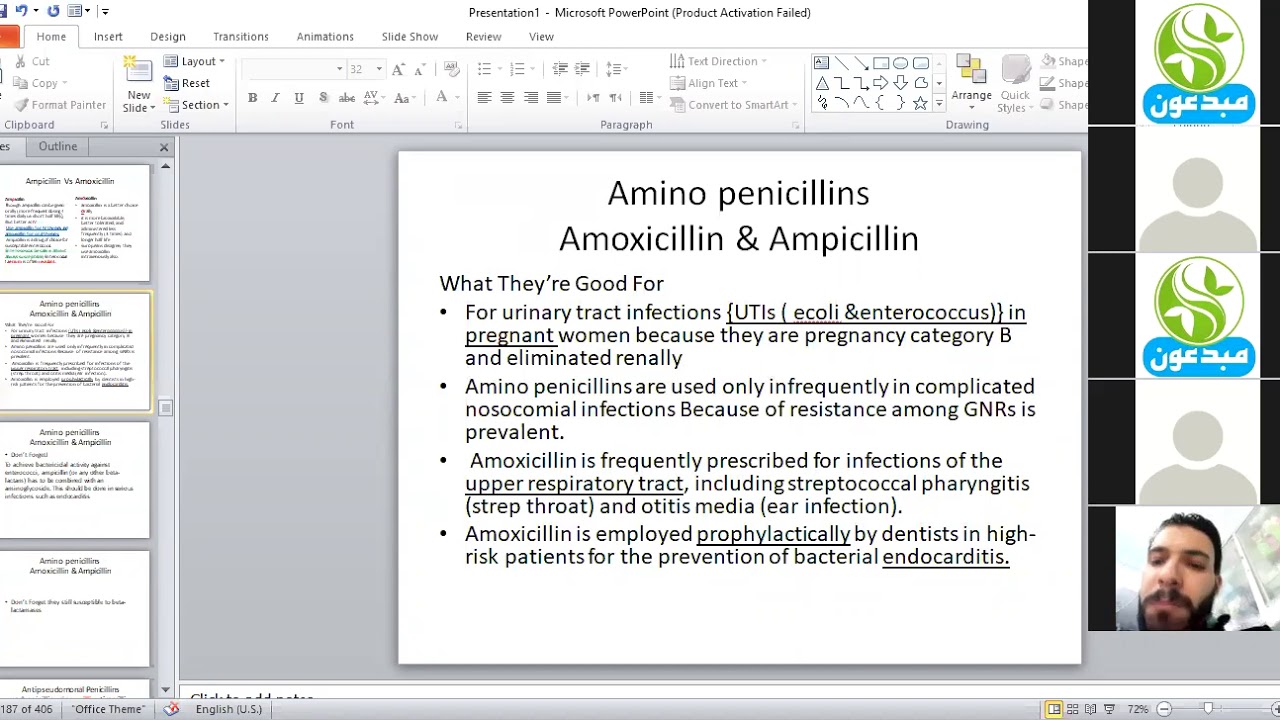This screenshot has height=720, width=1280.
Task: Click the English (U.S.) language indicator
Action: click(229, 709)
